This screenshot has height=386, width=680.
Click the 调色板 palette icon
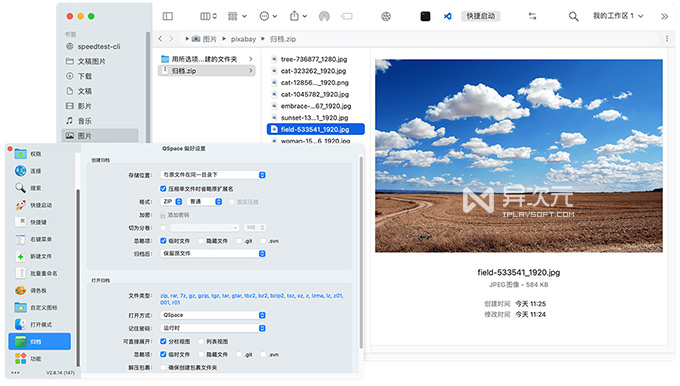tap(20, 290)
